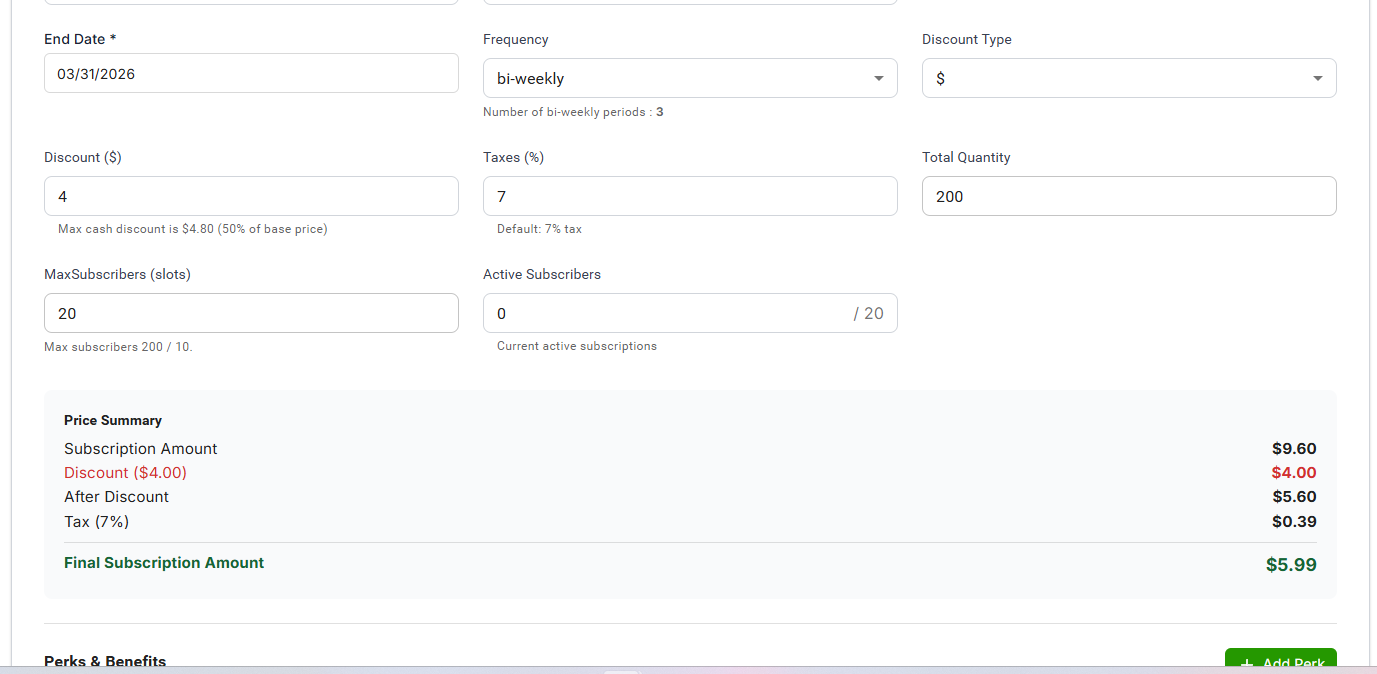The width and height of the screenshot is (1377, 674).
Task: Click into the Discount ($) input
Action: click(x=251, y=197)
